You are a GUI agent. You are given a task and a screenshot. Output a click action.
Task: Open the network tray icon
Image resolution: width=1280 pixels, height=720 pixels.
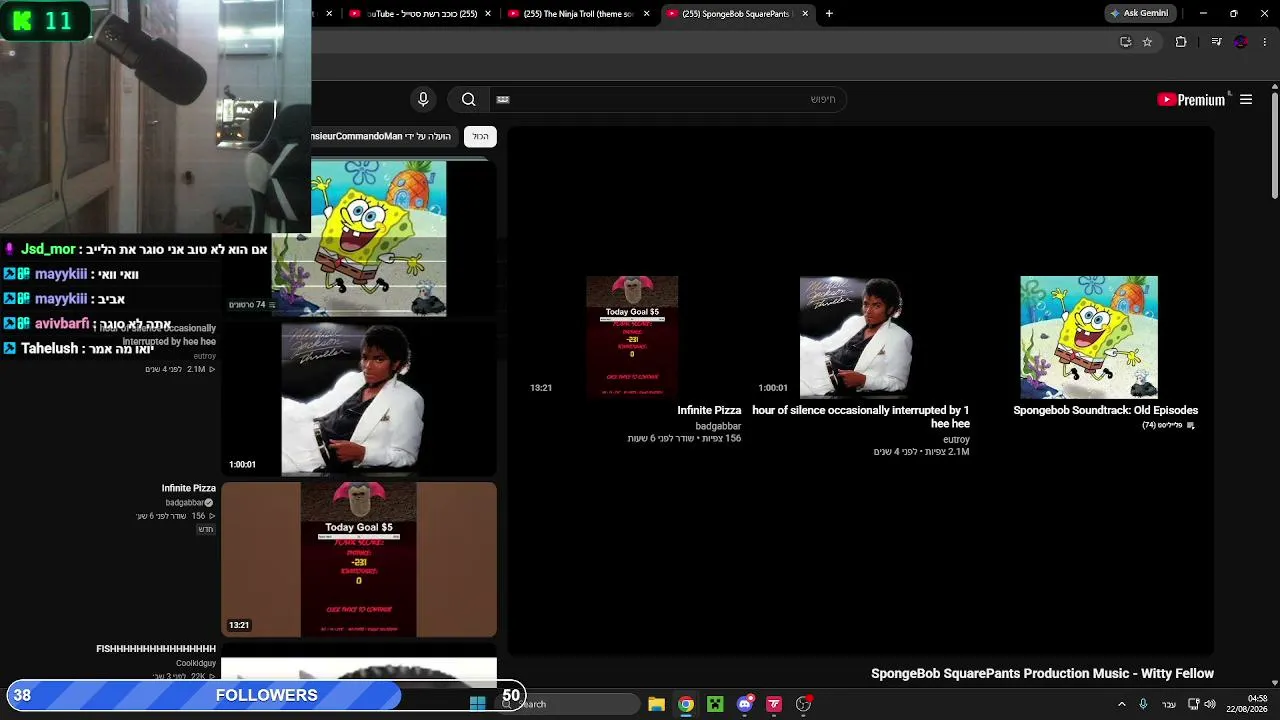[1193, 704]
